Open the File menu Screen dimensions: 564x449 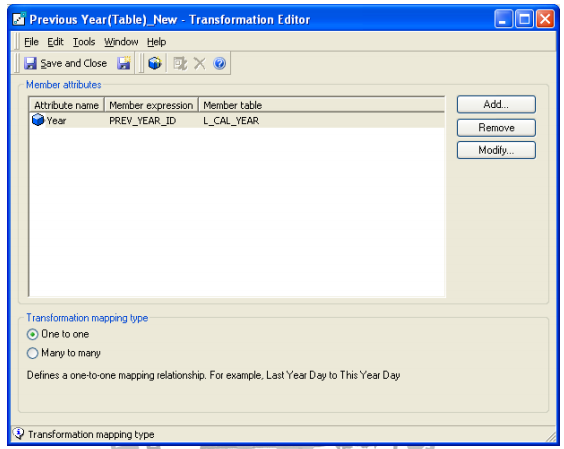(31, 42)
